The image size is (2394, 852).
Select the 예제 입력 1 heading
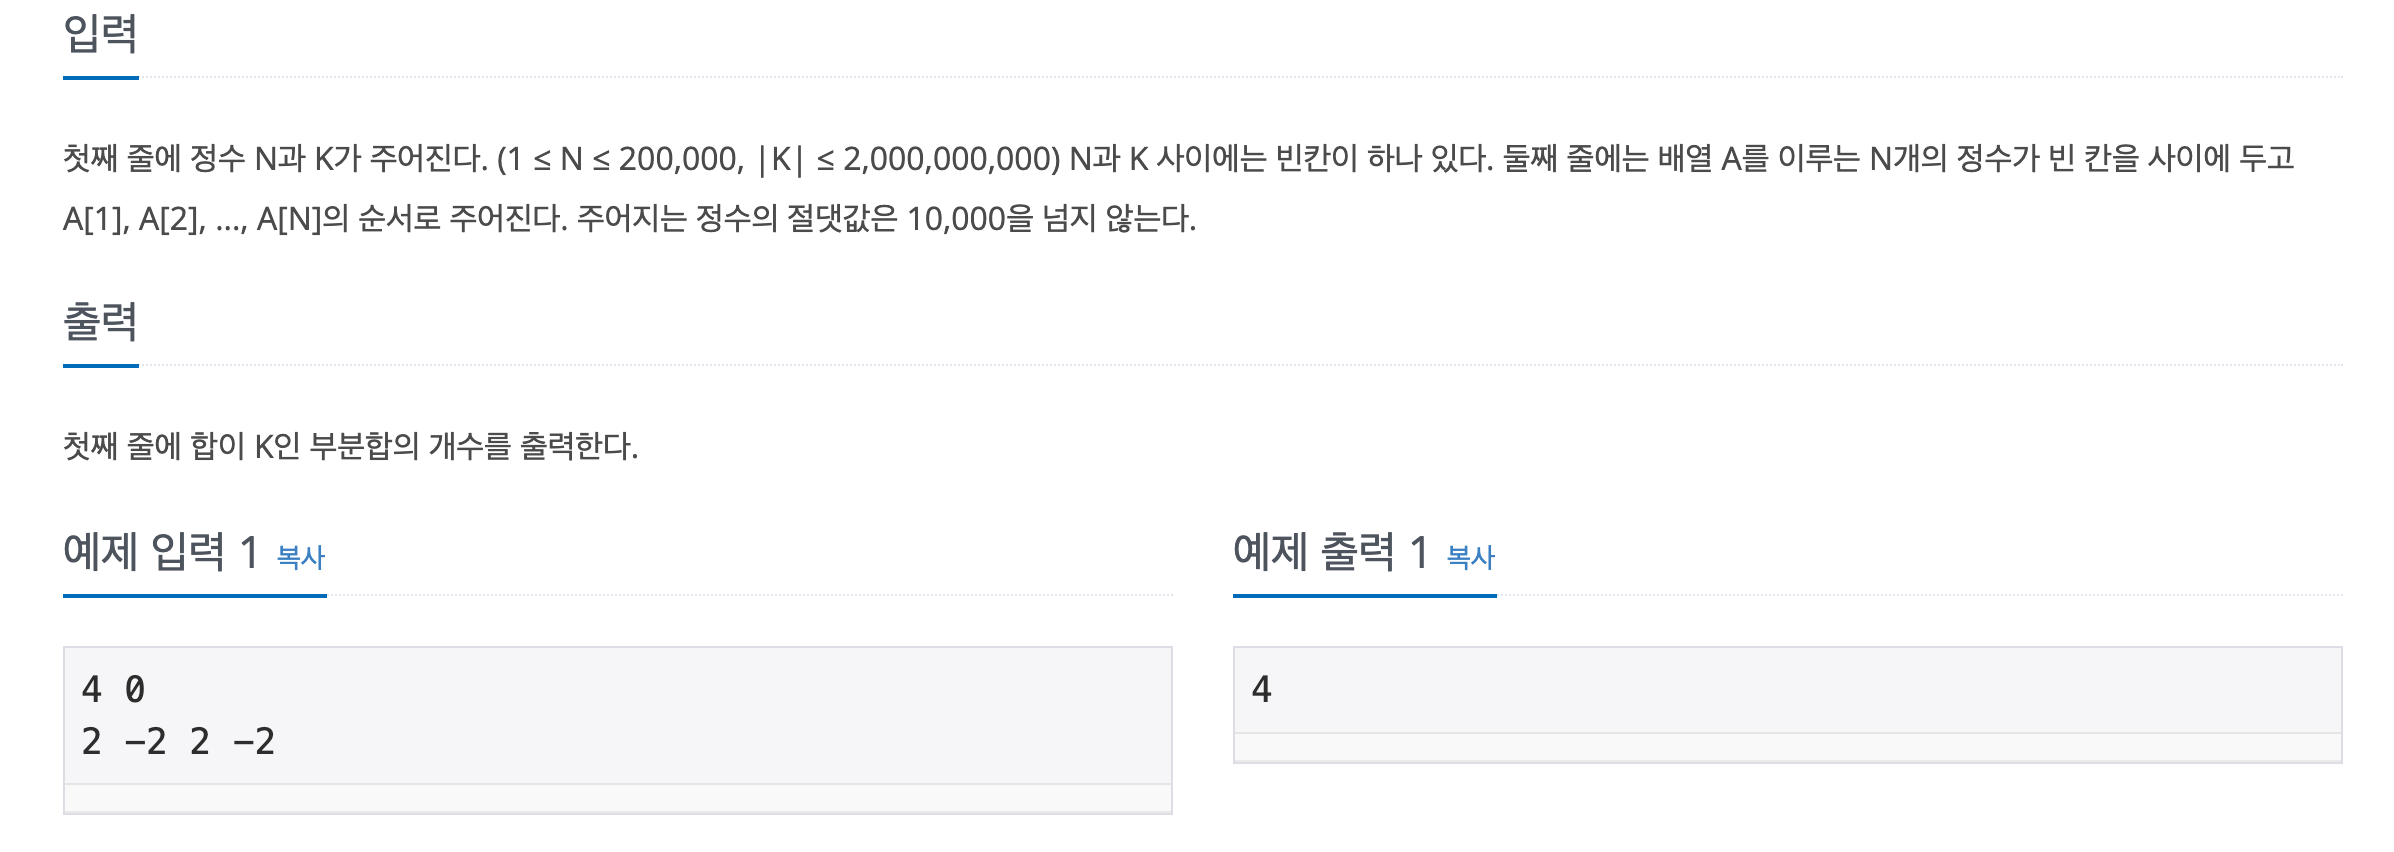click(161, 551)
